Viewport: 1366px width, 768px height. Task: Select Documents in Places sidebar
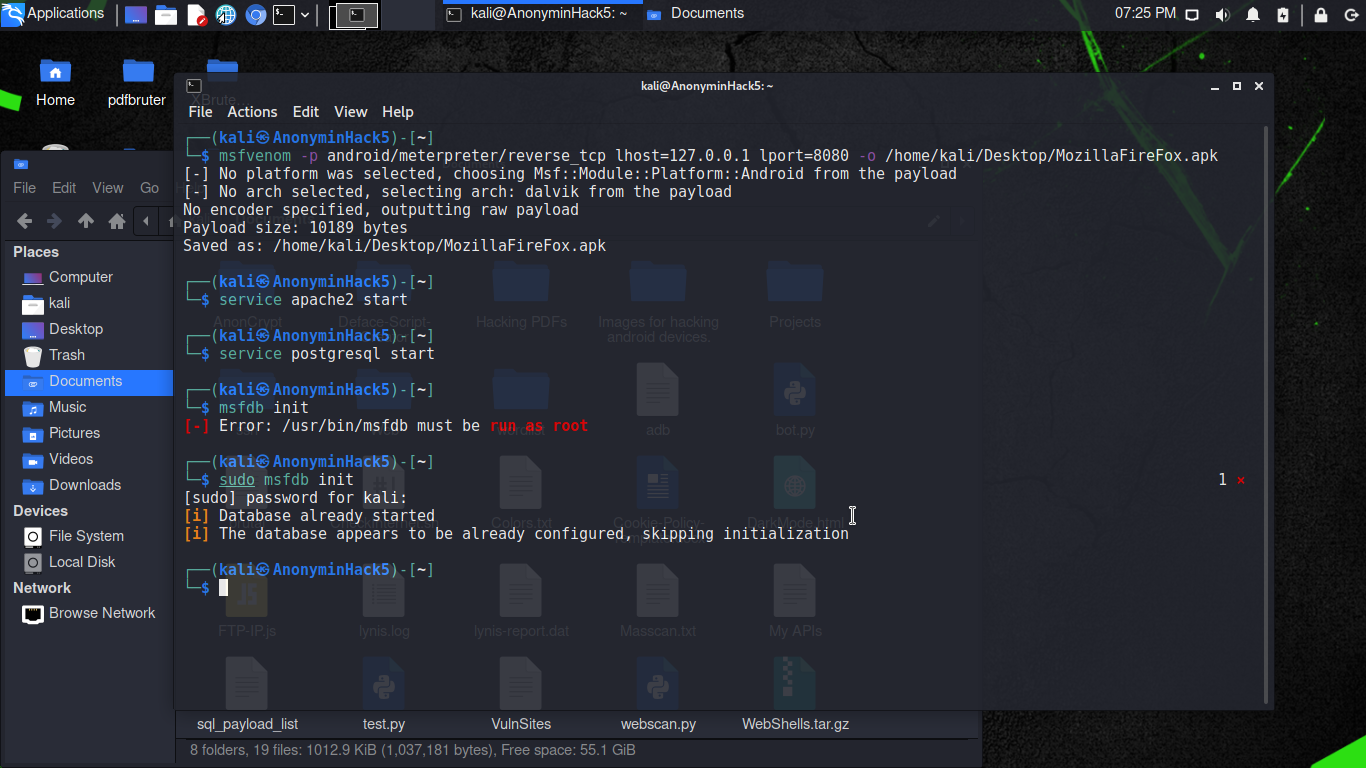(89, 381)
